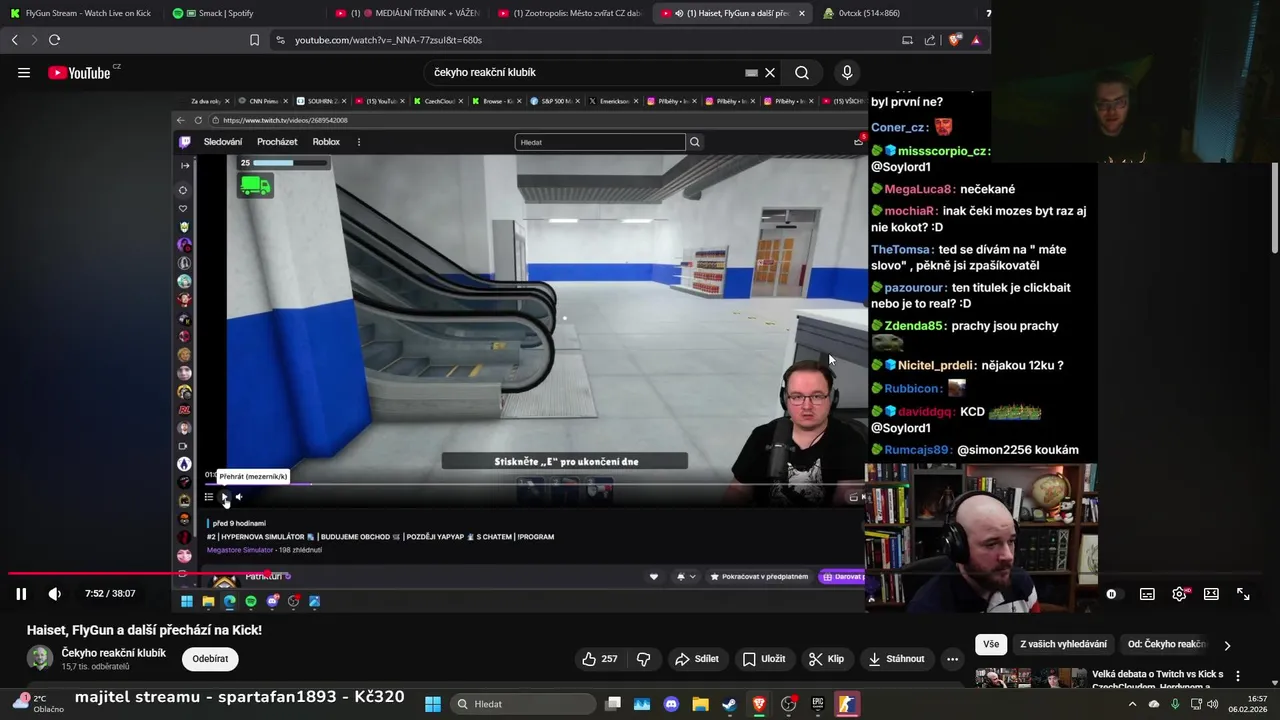Open options menu for Velká debata video

(1238, 676)
